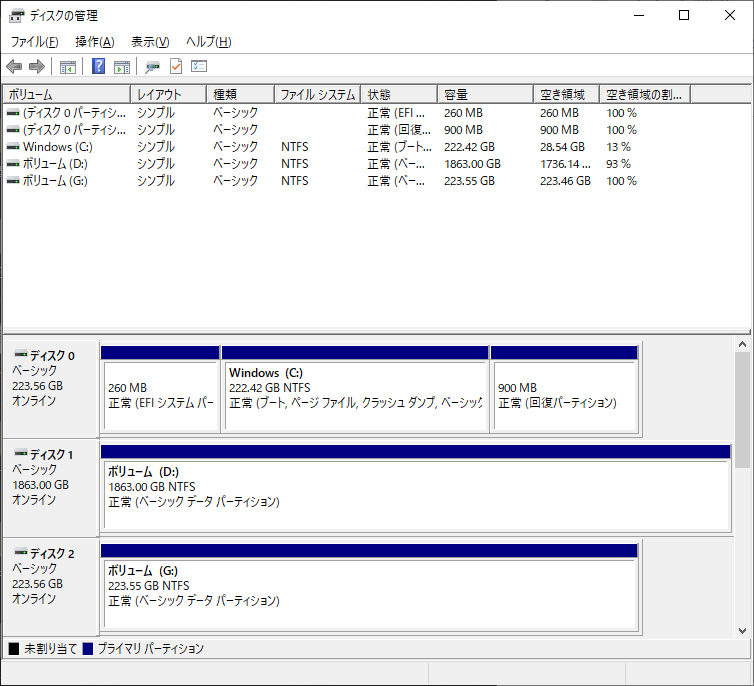754x686 pixels.
Task: Open the 表示(V) menu
Action: [x=151, y=42]
